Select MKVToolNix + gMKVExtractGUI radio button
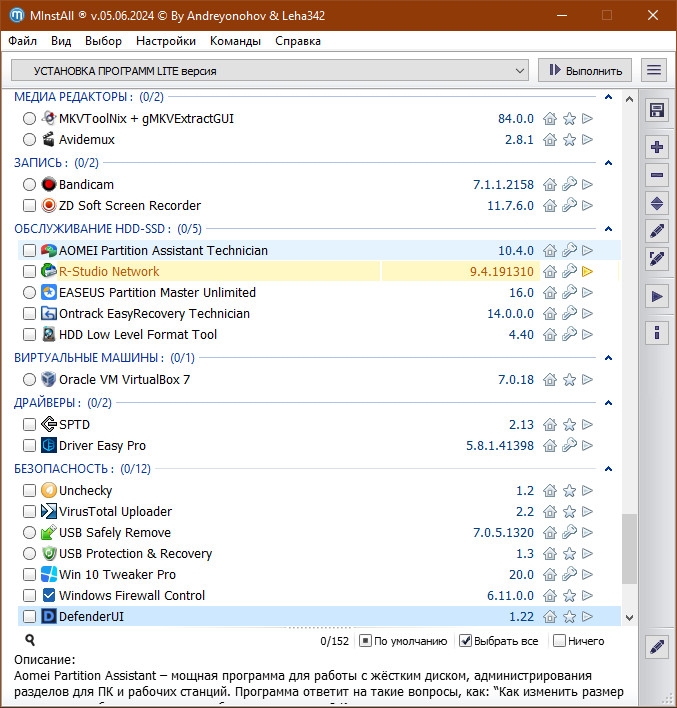This screenshot has width=677, height=708. pos(29,118)
